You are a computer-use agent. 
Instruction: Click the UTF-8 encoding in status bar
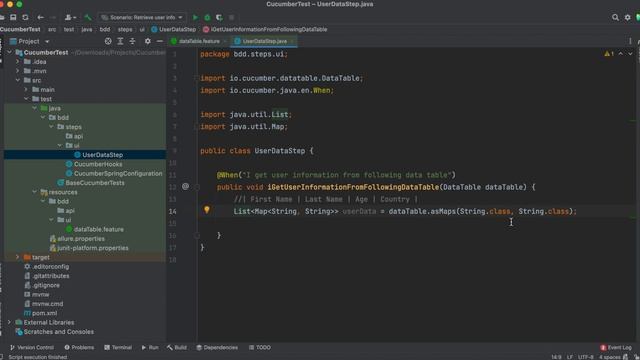(x=586, y=357)
